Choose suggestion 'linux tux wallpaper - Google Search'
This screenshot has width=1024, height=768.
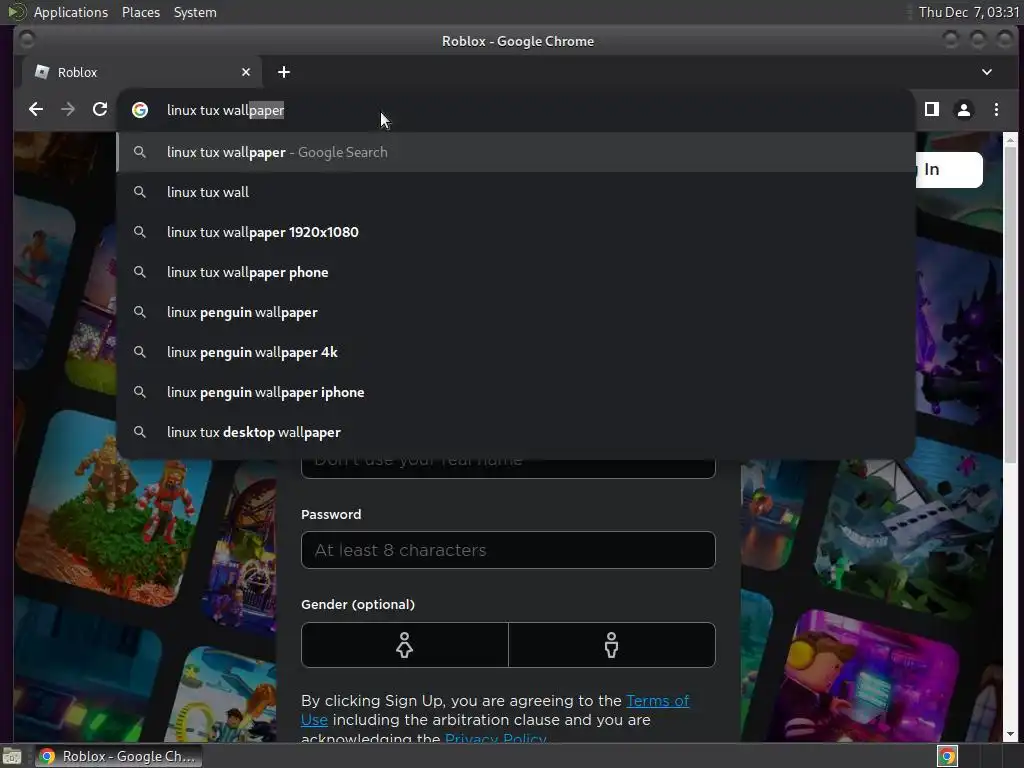coord(516,152)
